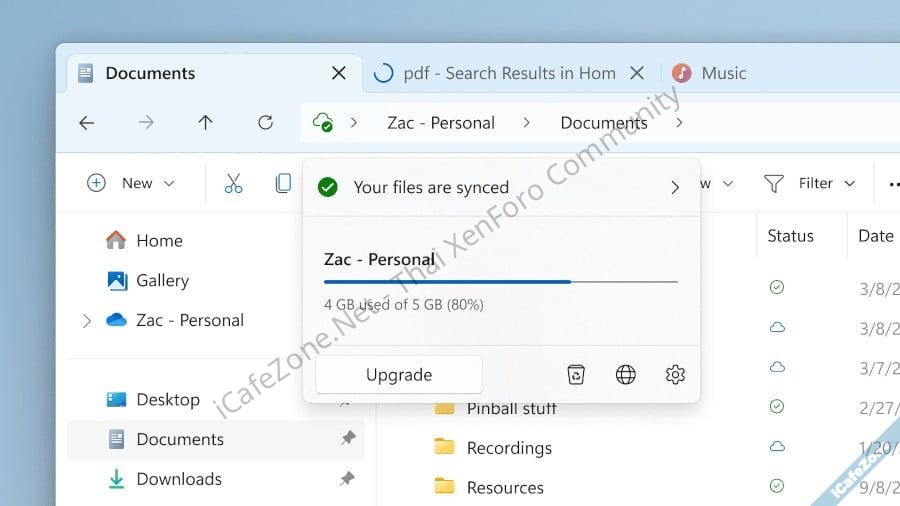900x506 pixels.
Task: Click the OneDrive sync status cloud icon
Action: tap(322, 122)
